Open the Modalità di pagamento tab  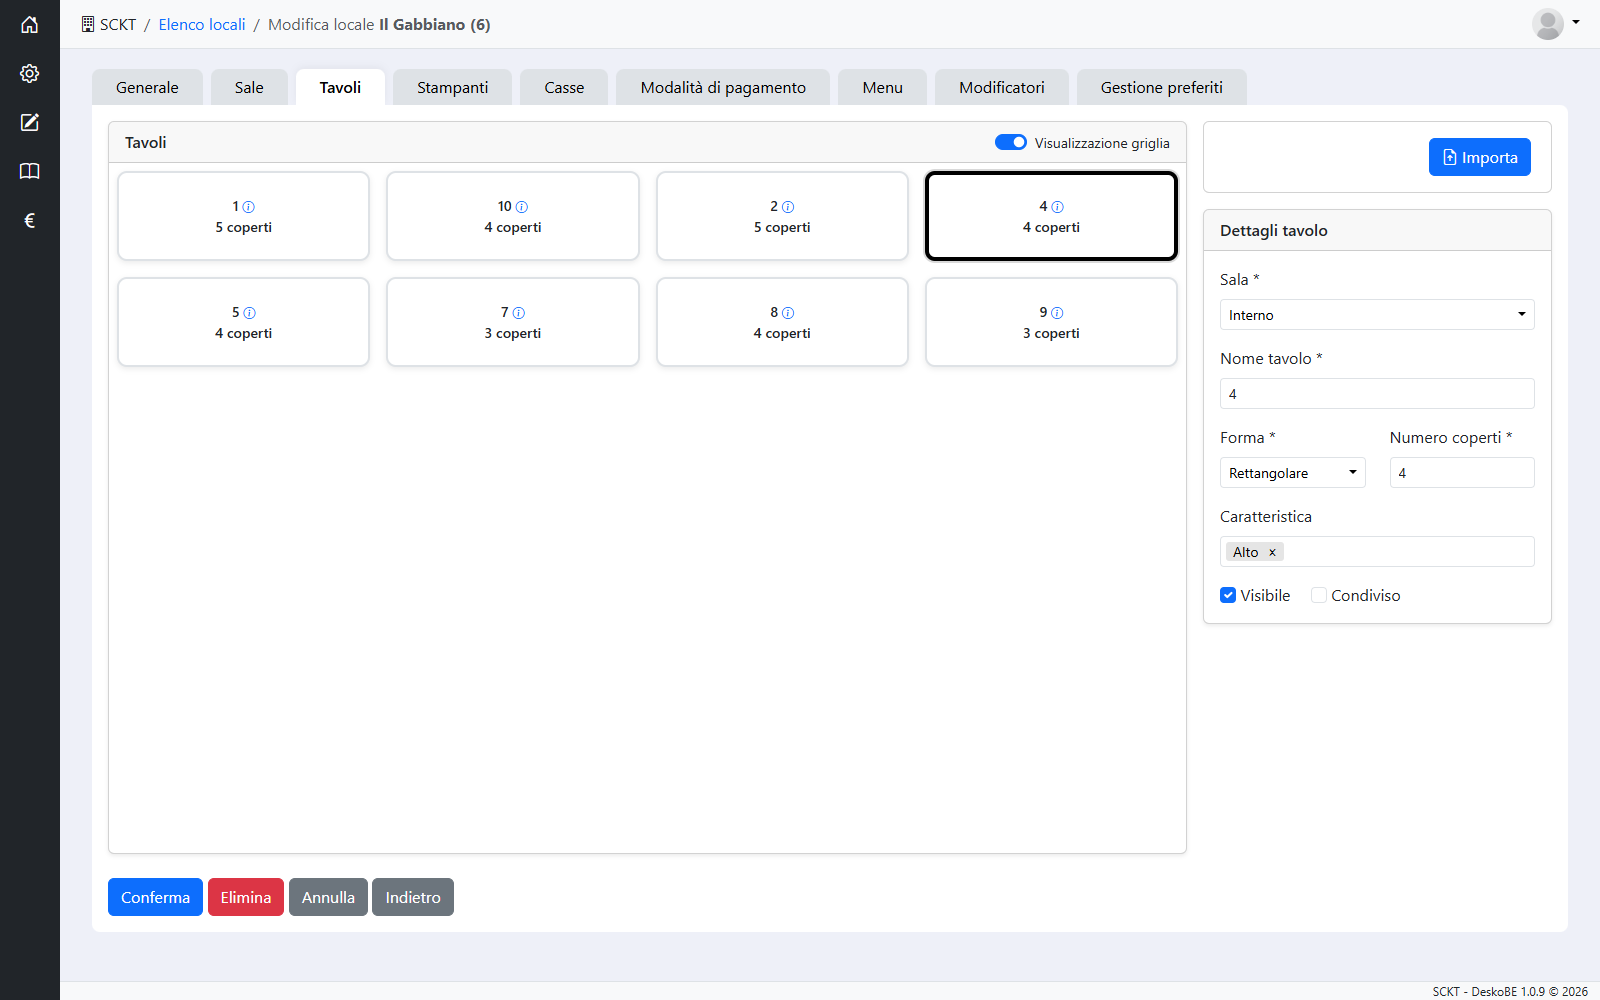tap(723, 87)
